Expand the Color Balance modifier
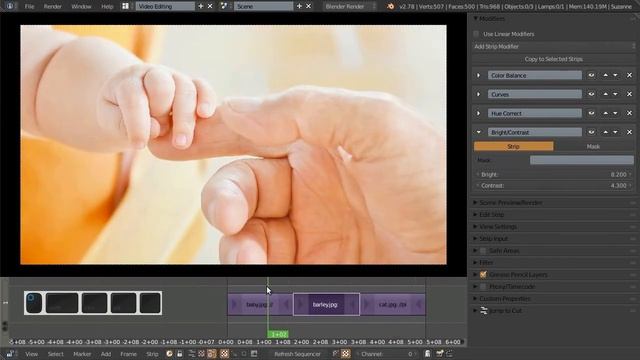The width and height of the screenshot is (640, 360). [478, 76]
